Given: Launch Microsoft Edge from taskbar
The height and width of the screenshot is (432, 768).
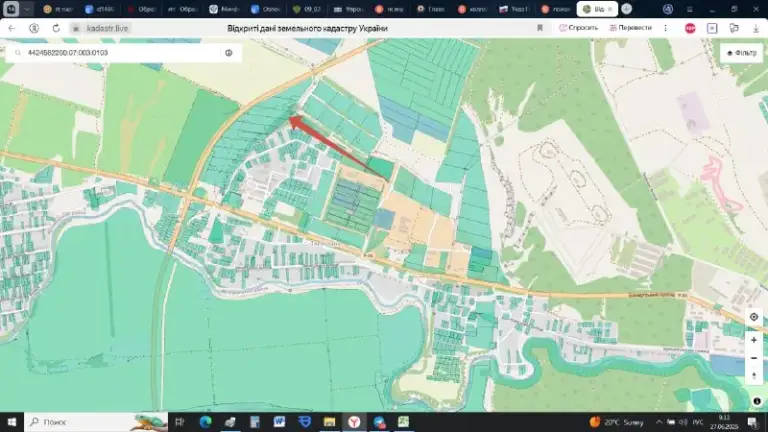Looking at the screenshot, I should tap(205, 422).
